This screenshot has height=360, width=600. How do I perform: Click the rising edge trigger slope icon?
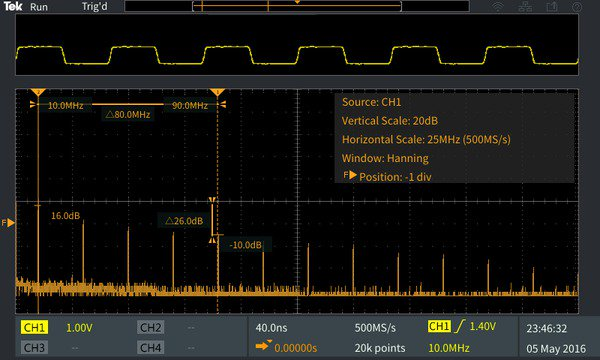coord(460,326)
